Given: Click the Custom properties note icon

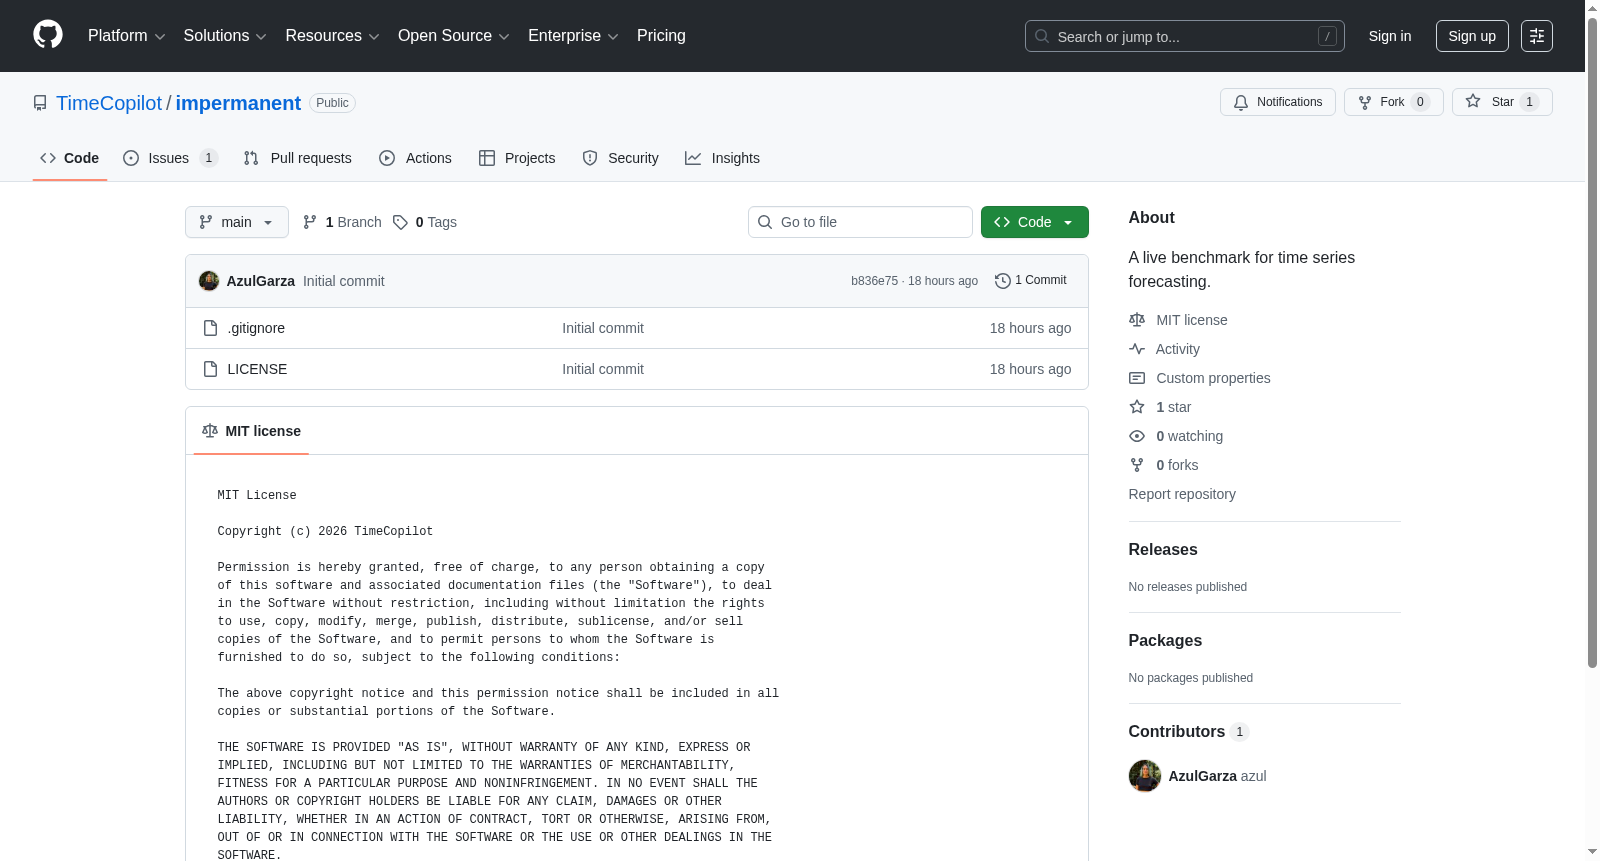Looking at the screenshot, I should point(1137,378).
